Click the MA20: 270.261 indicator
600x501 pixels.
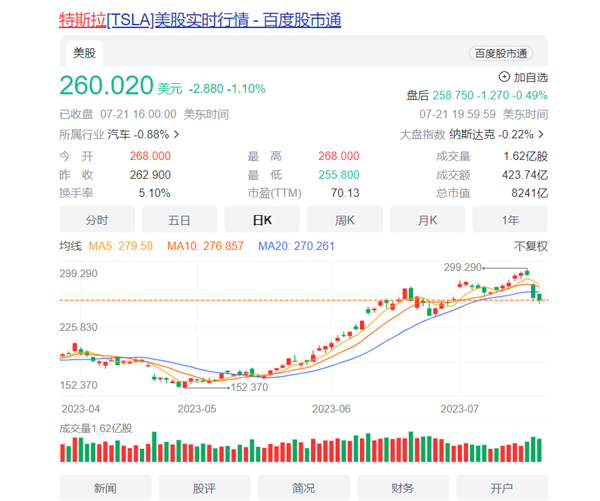point(296,246)
